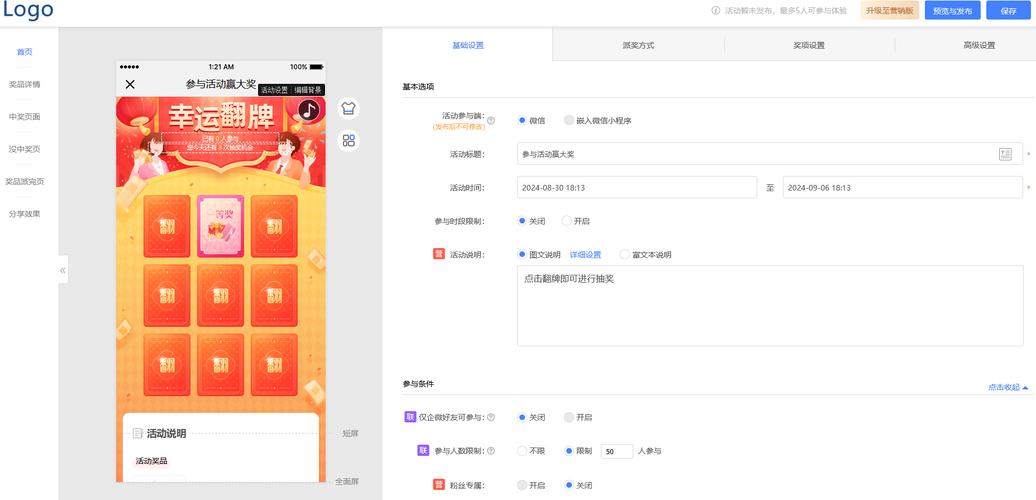Viewport: 1036px width, 500px height.
Task: Click the purple 联 badge beside 仅企微好友可参与
Action: coord(410,417)
